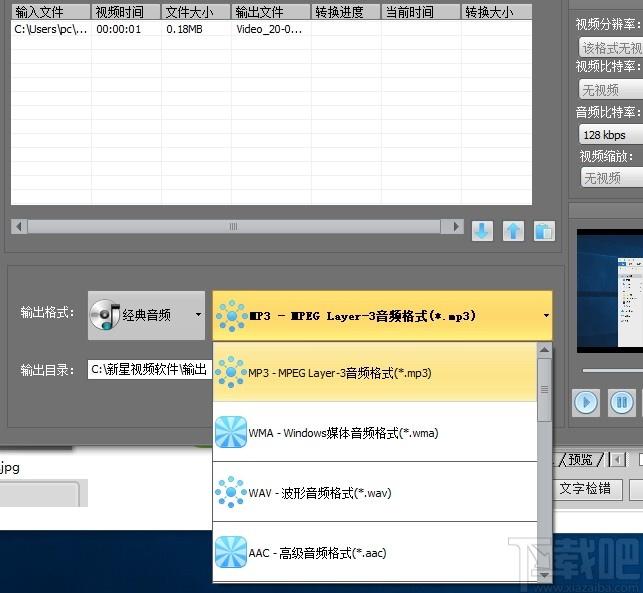
Task: Click the format list scroll down arrow
Action: [x=545, y=575]
